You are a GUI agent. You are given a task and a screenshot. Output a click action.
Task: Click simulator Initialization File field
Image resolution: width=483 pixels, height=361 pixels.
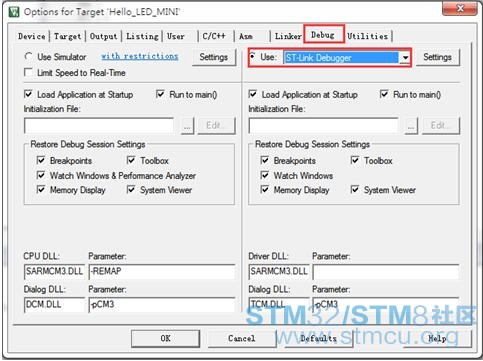click(99, 126)
